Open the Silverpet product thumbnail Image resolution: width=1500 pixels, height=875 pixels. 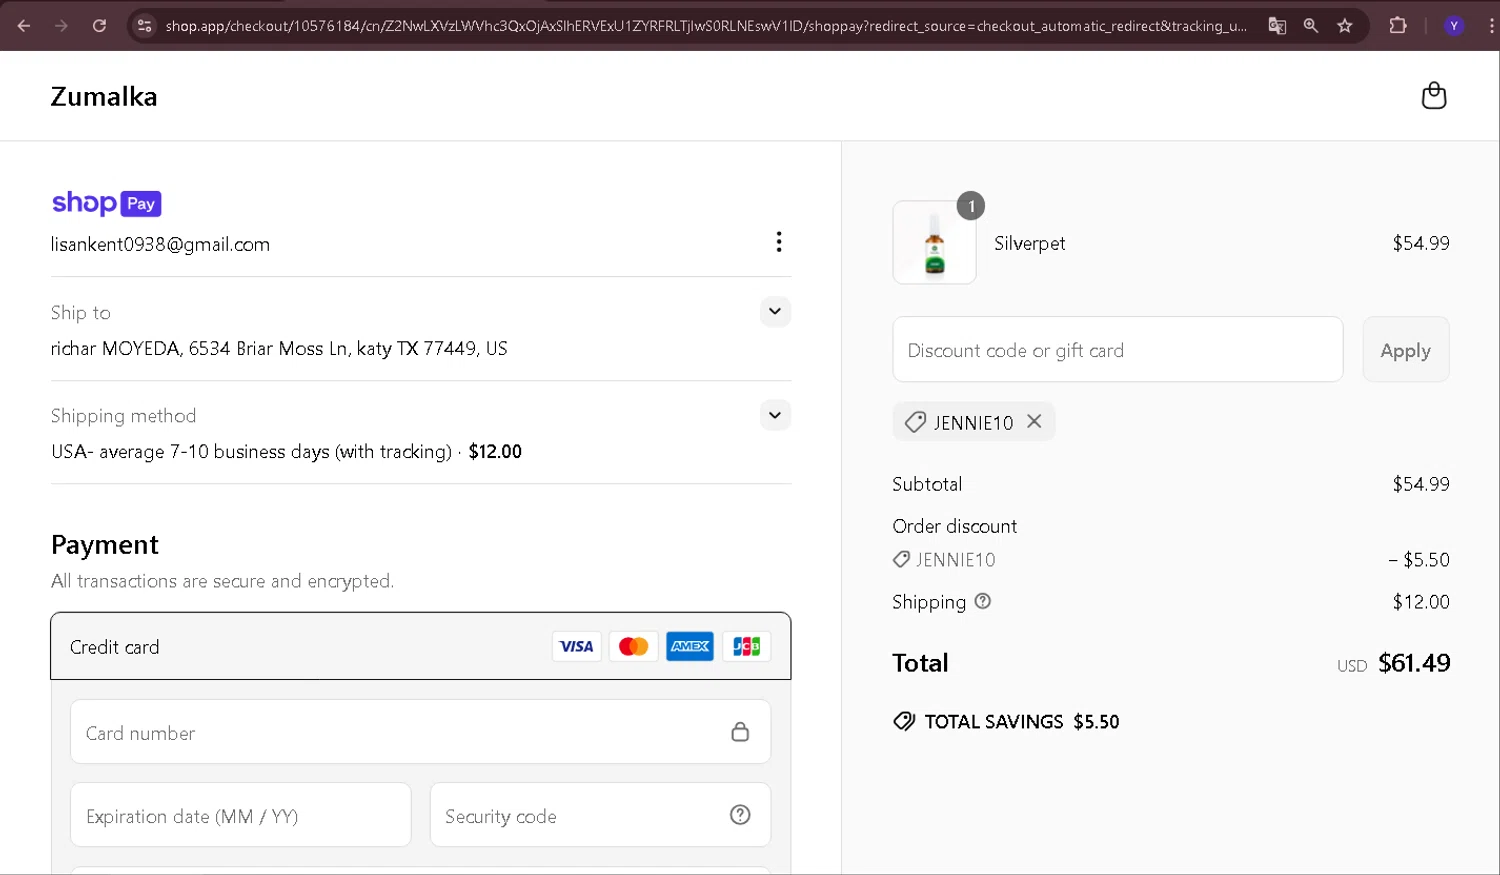[934, 243]
